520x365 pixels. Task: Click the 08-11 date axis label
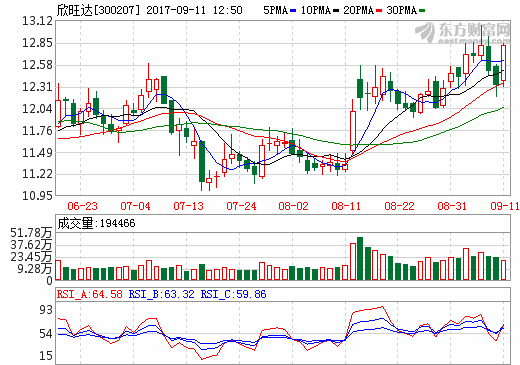346,206
